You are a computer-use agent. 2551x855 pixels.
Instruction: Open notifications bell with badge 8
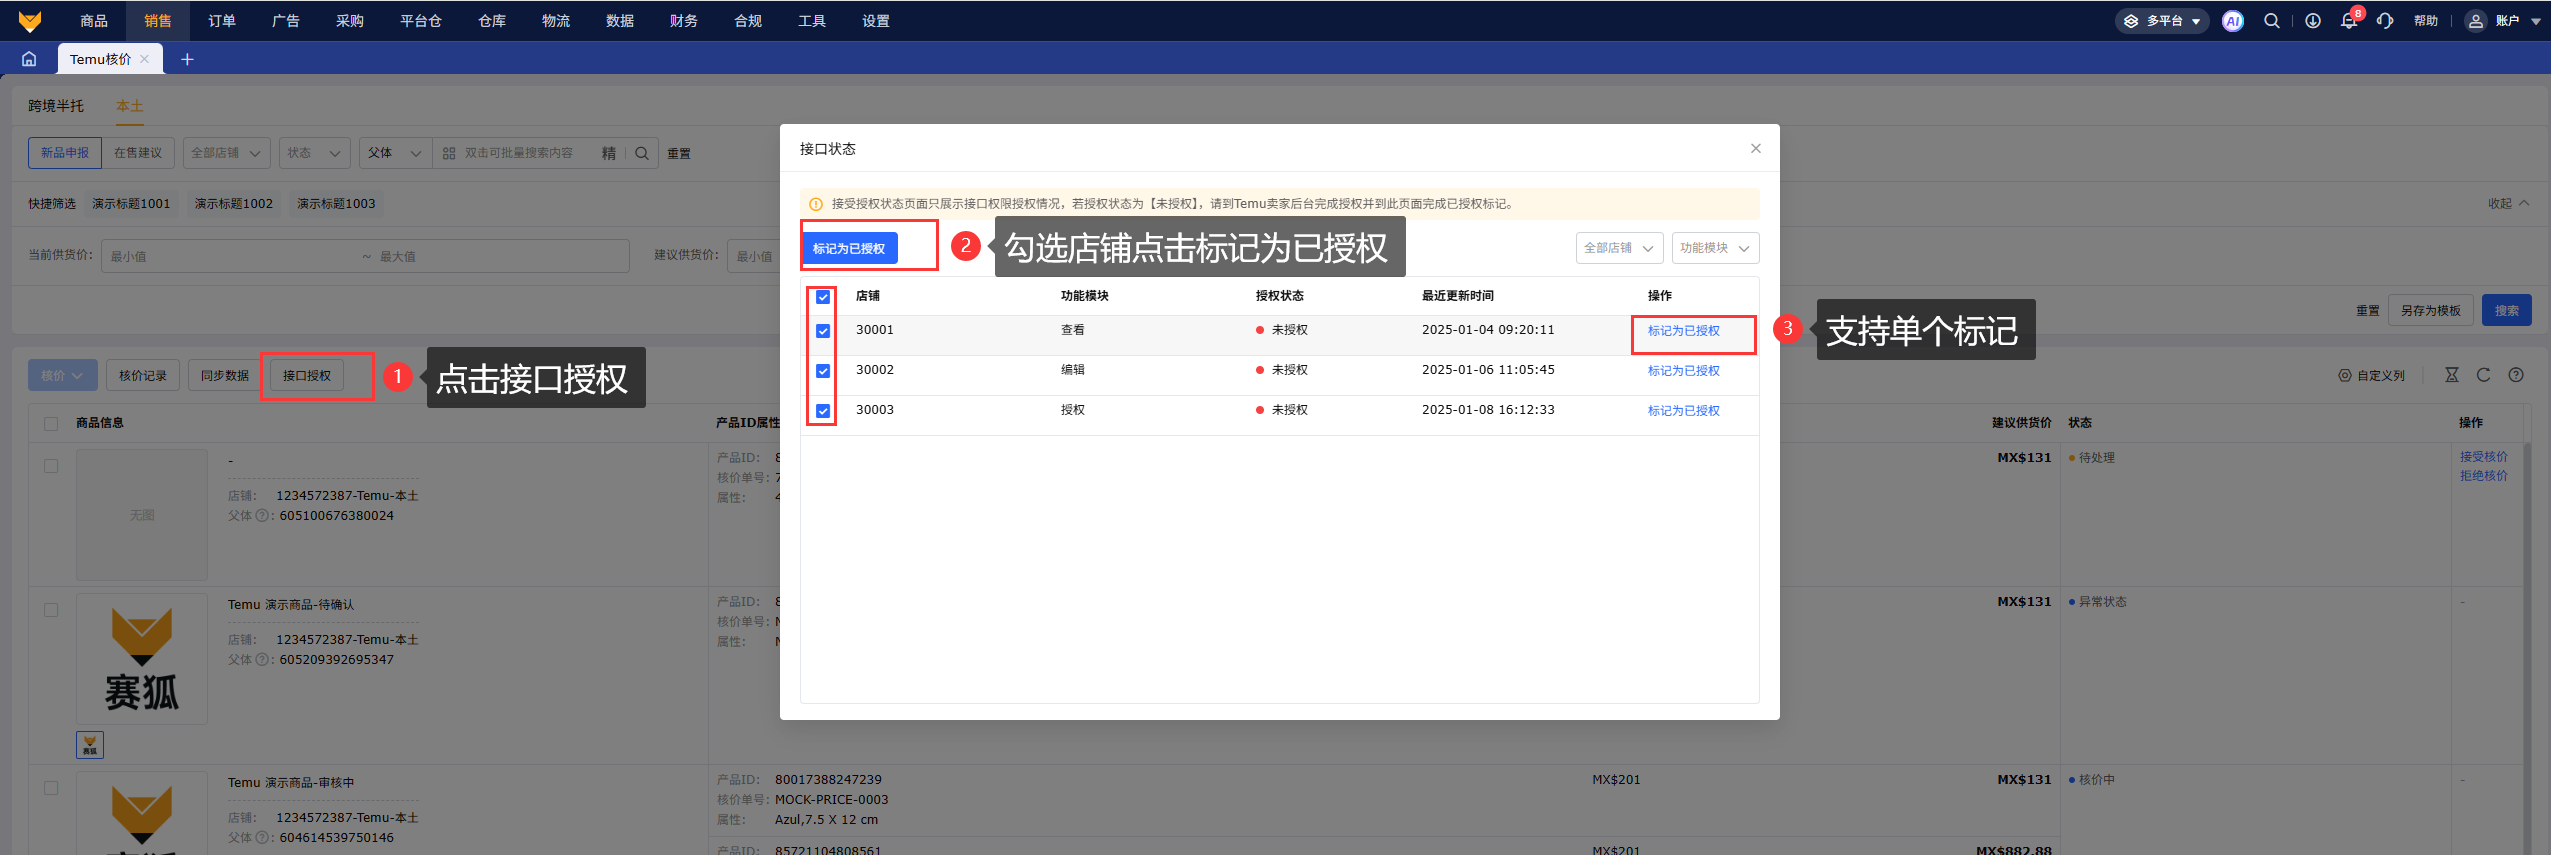click(x=2349, y=21)
